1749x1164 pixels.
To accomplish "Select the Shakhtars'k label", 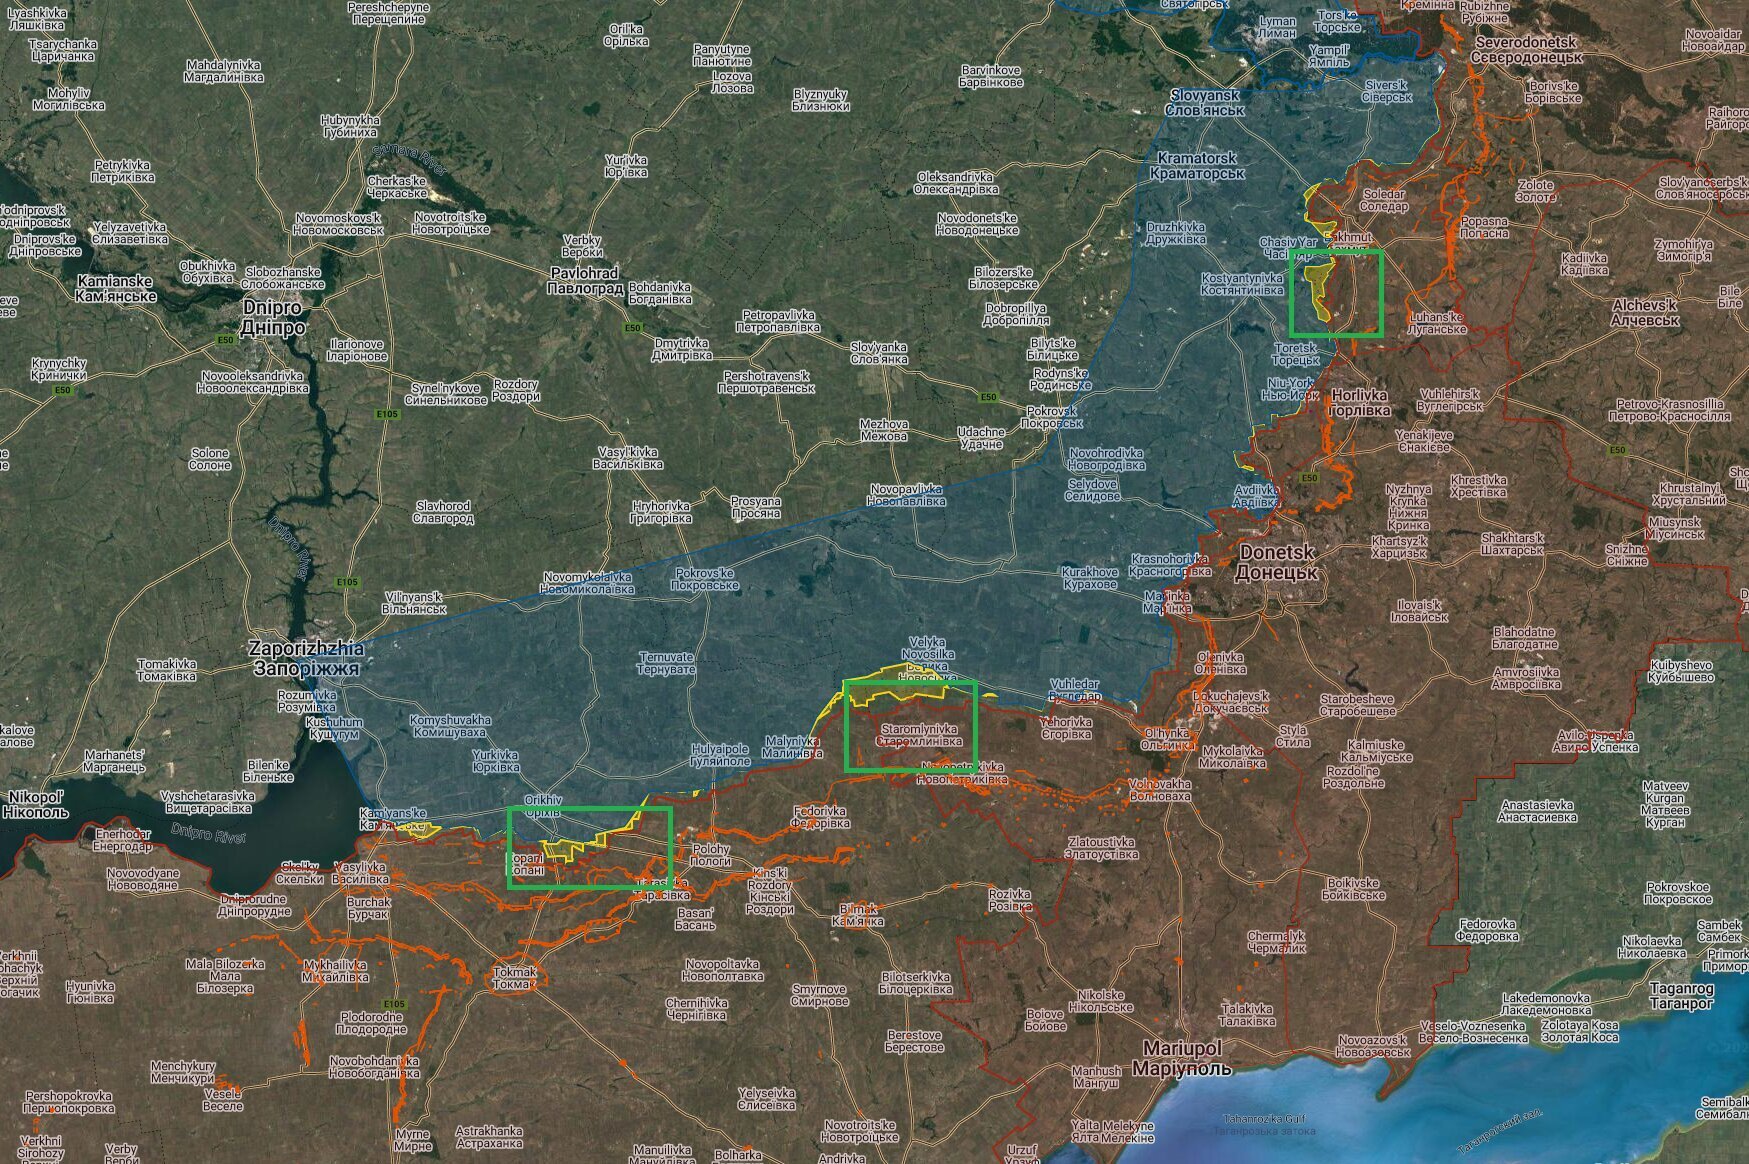I will coord(1512,544).
